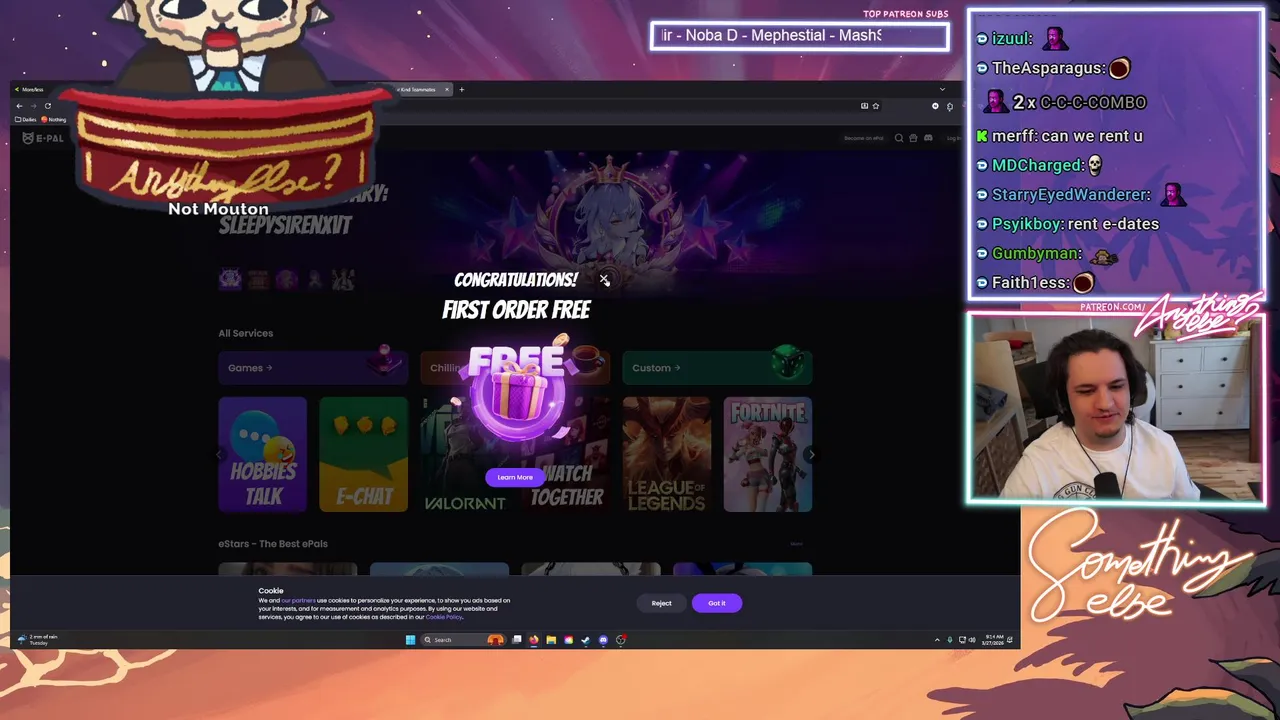Click the Become an ePal link
The image size is (1280, 720).
pos(864,138)
